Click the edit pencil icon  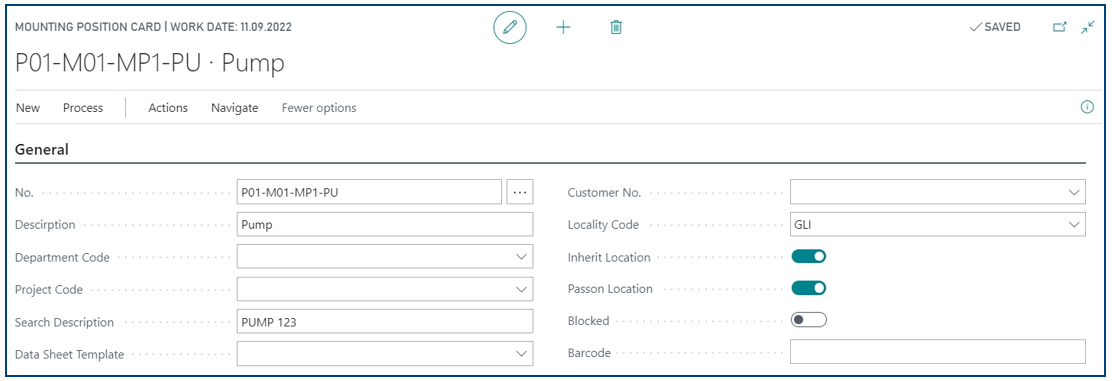[x=510, y=28]
